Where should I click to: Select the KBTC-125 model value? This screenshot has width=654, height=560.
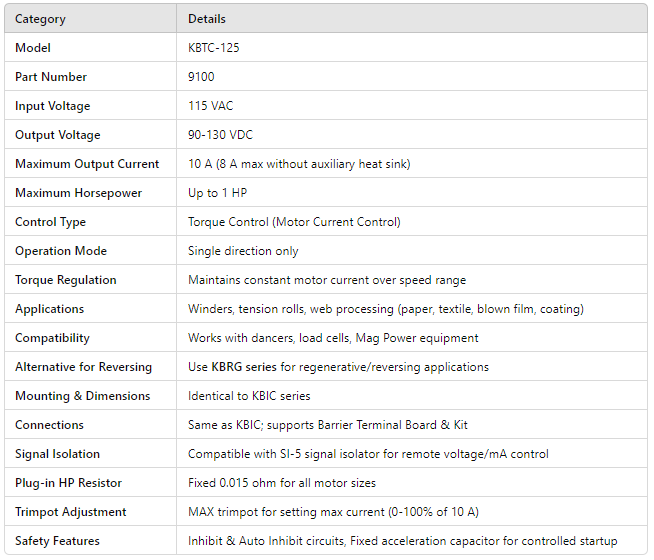point(214,48)
